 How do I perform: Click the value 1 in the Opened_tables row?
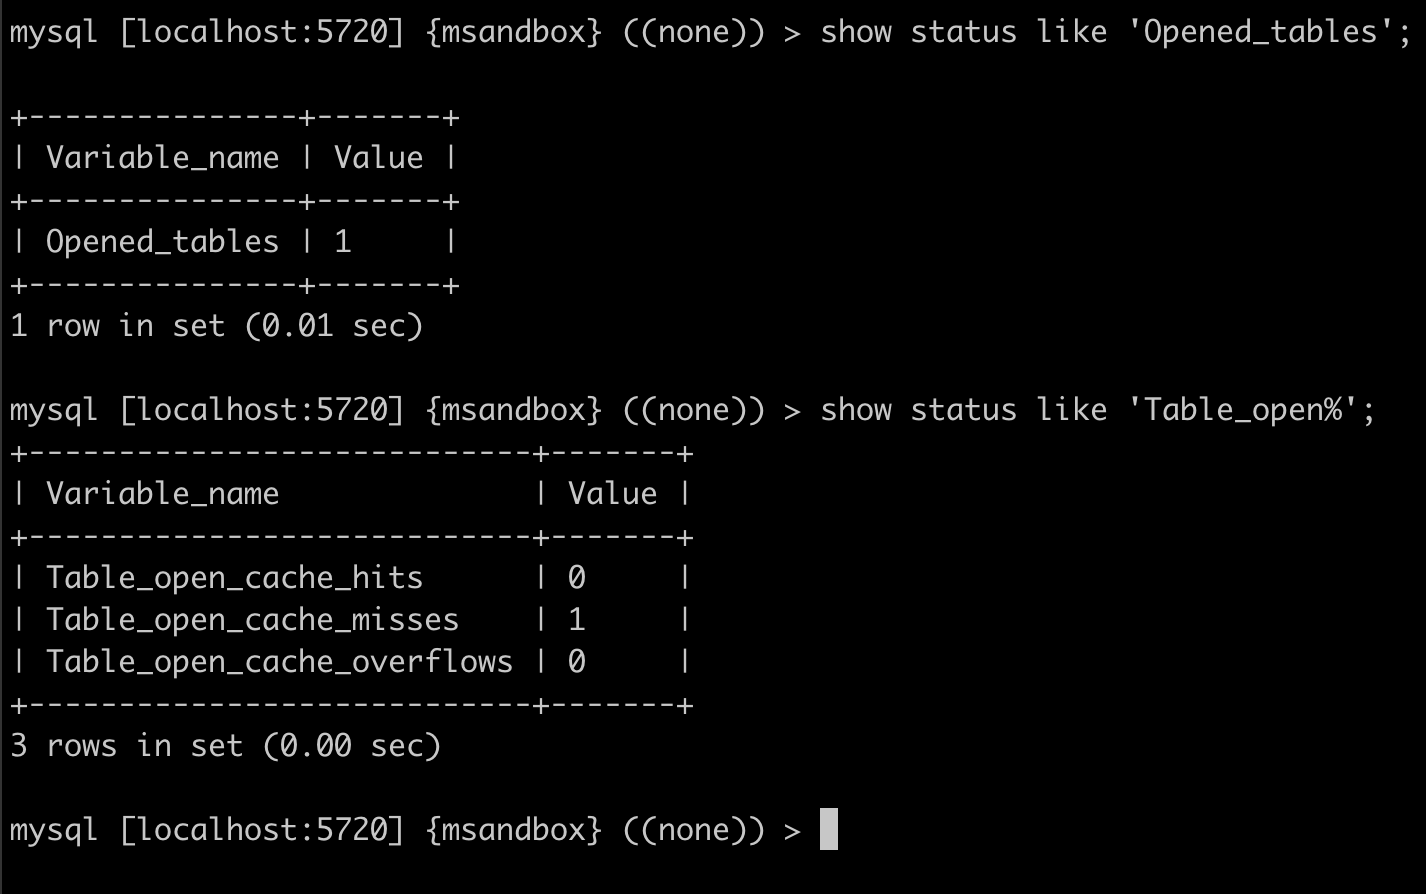tap(343, 242)
